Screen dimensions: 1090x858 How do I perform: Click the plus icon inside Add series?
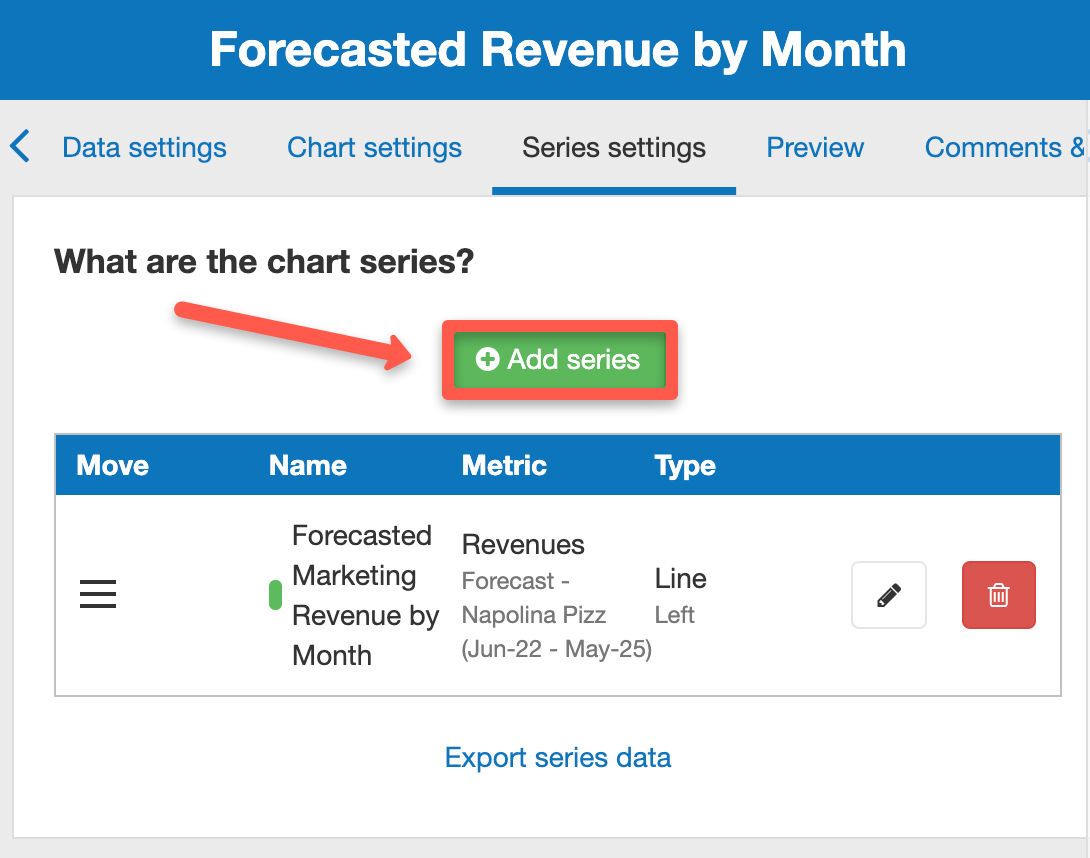(487, 359)
